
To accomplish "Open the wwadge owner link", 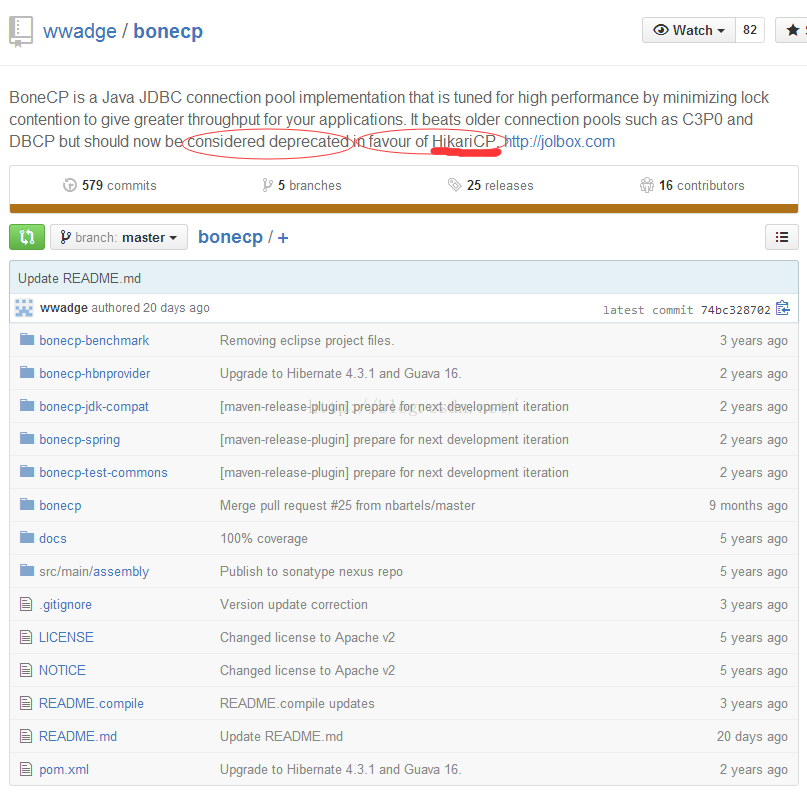I will [80, 31].
